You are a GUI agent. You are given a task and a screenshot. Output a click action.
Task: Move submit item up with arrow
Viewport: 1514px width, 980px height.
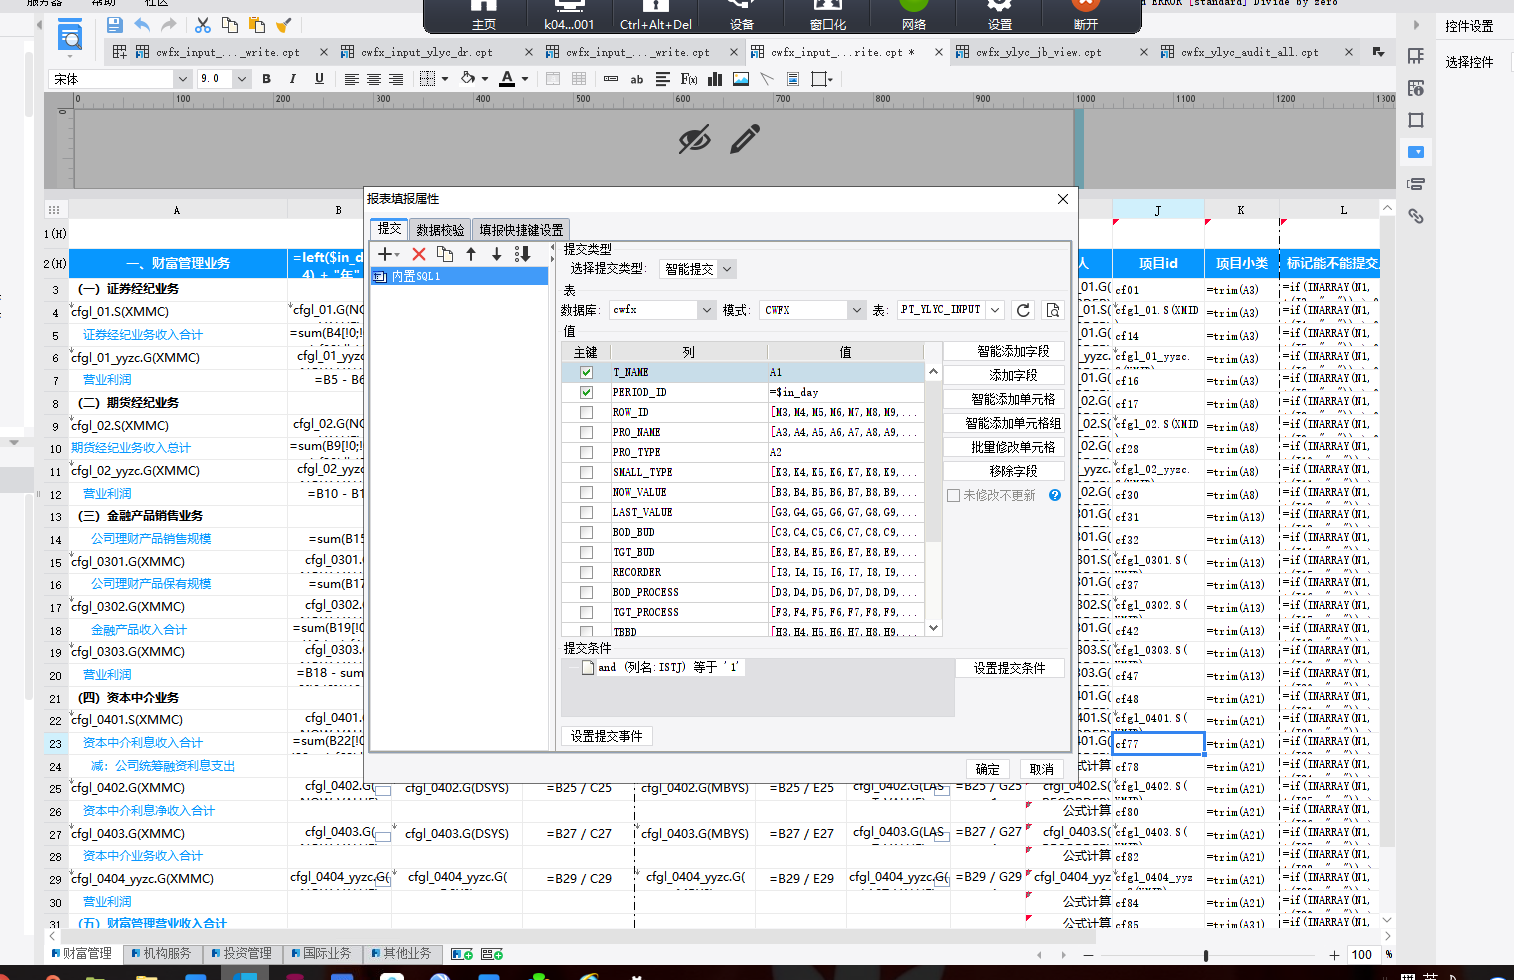[471, 254]
